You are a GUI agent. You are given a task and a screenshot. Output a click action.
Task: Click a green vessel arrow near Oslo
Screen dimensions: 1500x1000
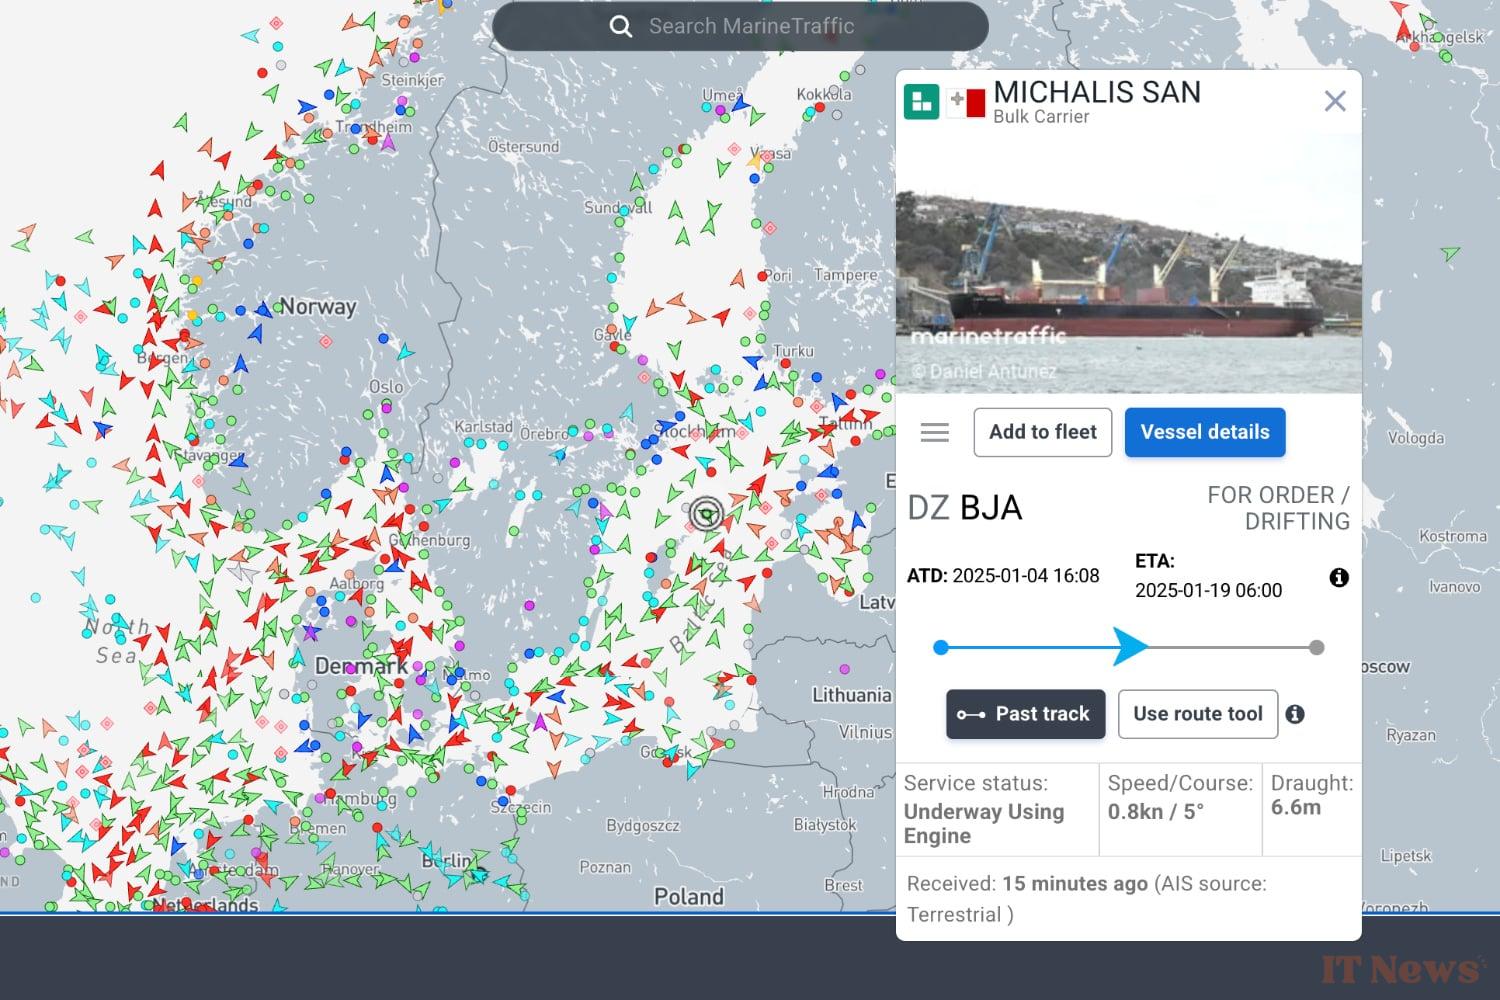[390, 464]
